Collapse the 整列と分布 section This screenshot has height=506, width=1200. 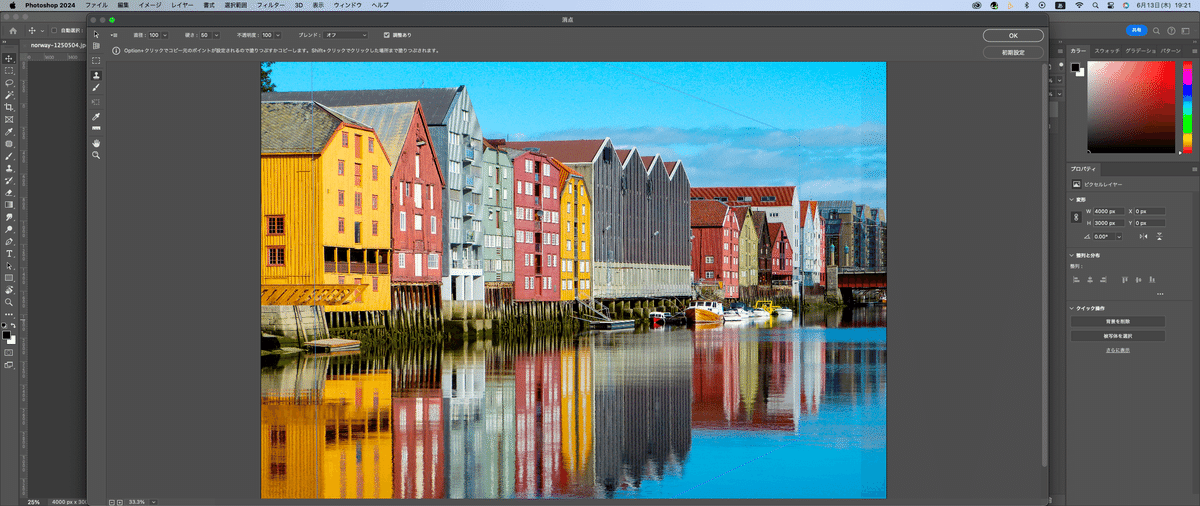(x=1072, y=255)
